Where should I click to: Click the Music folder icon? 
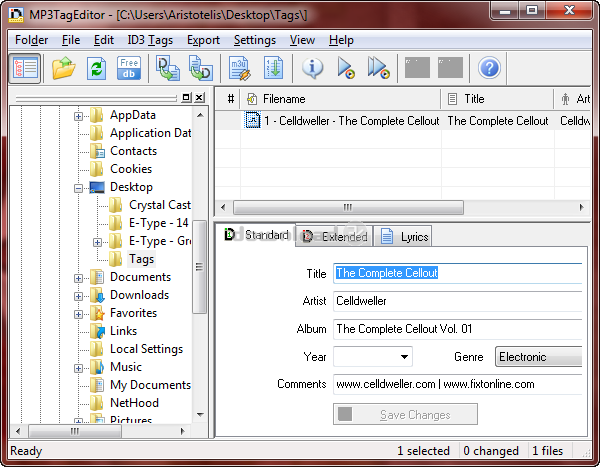pos(97,367)
